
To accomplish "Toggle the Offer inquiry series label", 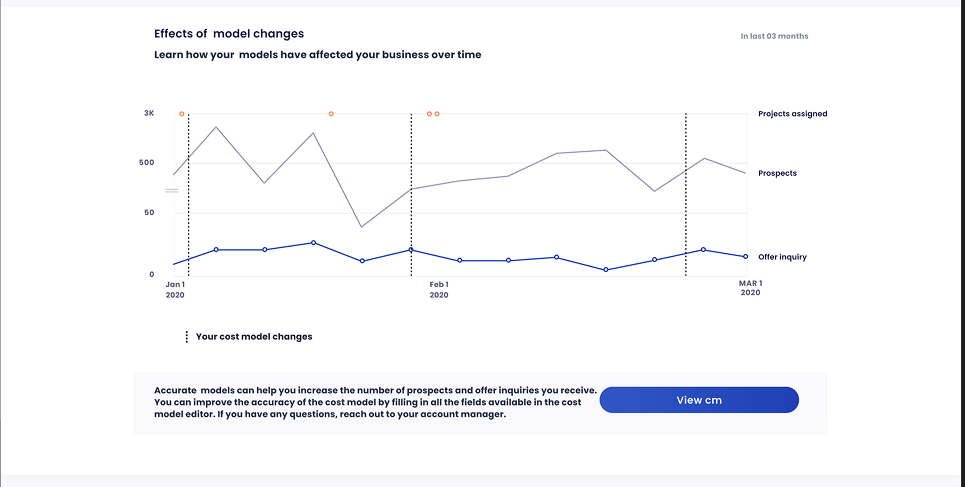I will [782, 257].
